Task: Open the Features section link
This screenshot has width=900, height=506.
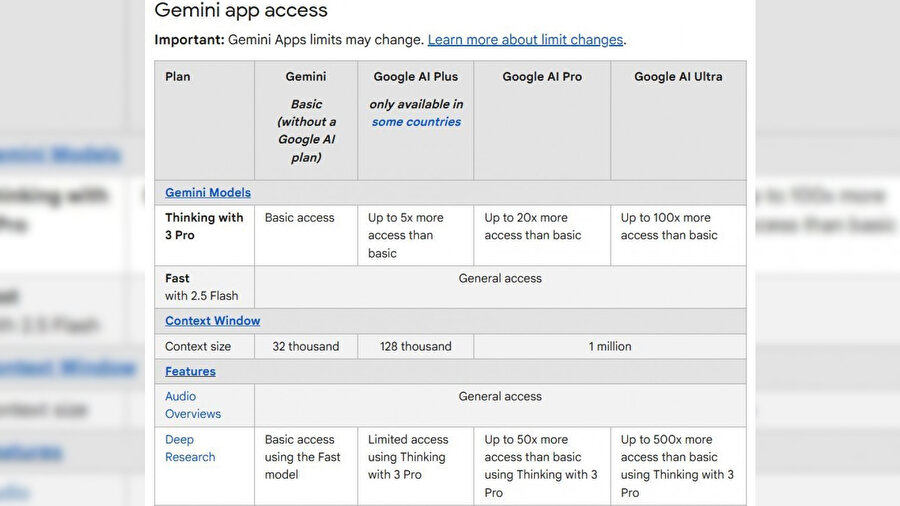Action: click(x=190, y=371)
